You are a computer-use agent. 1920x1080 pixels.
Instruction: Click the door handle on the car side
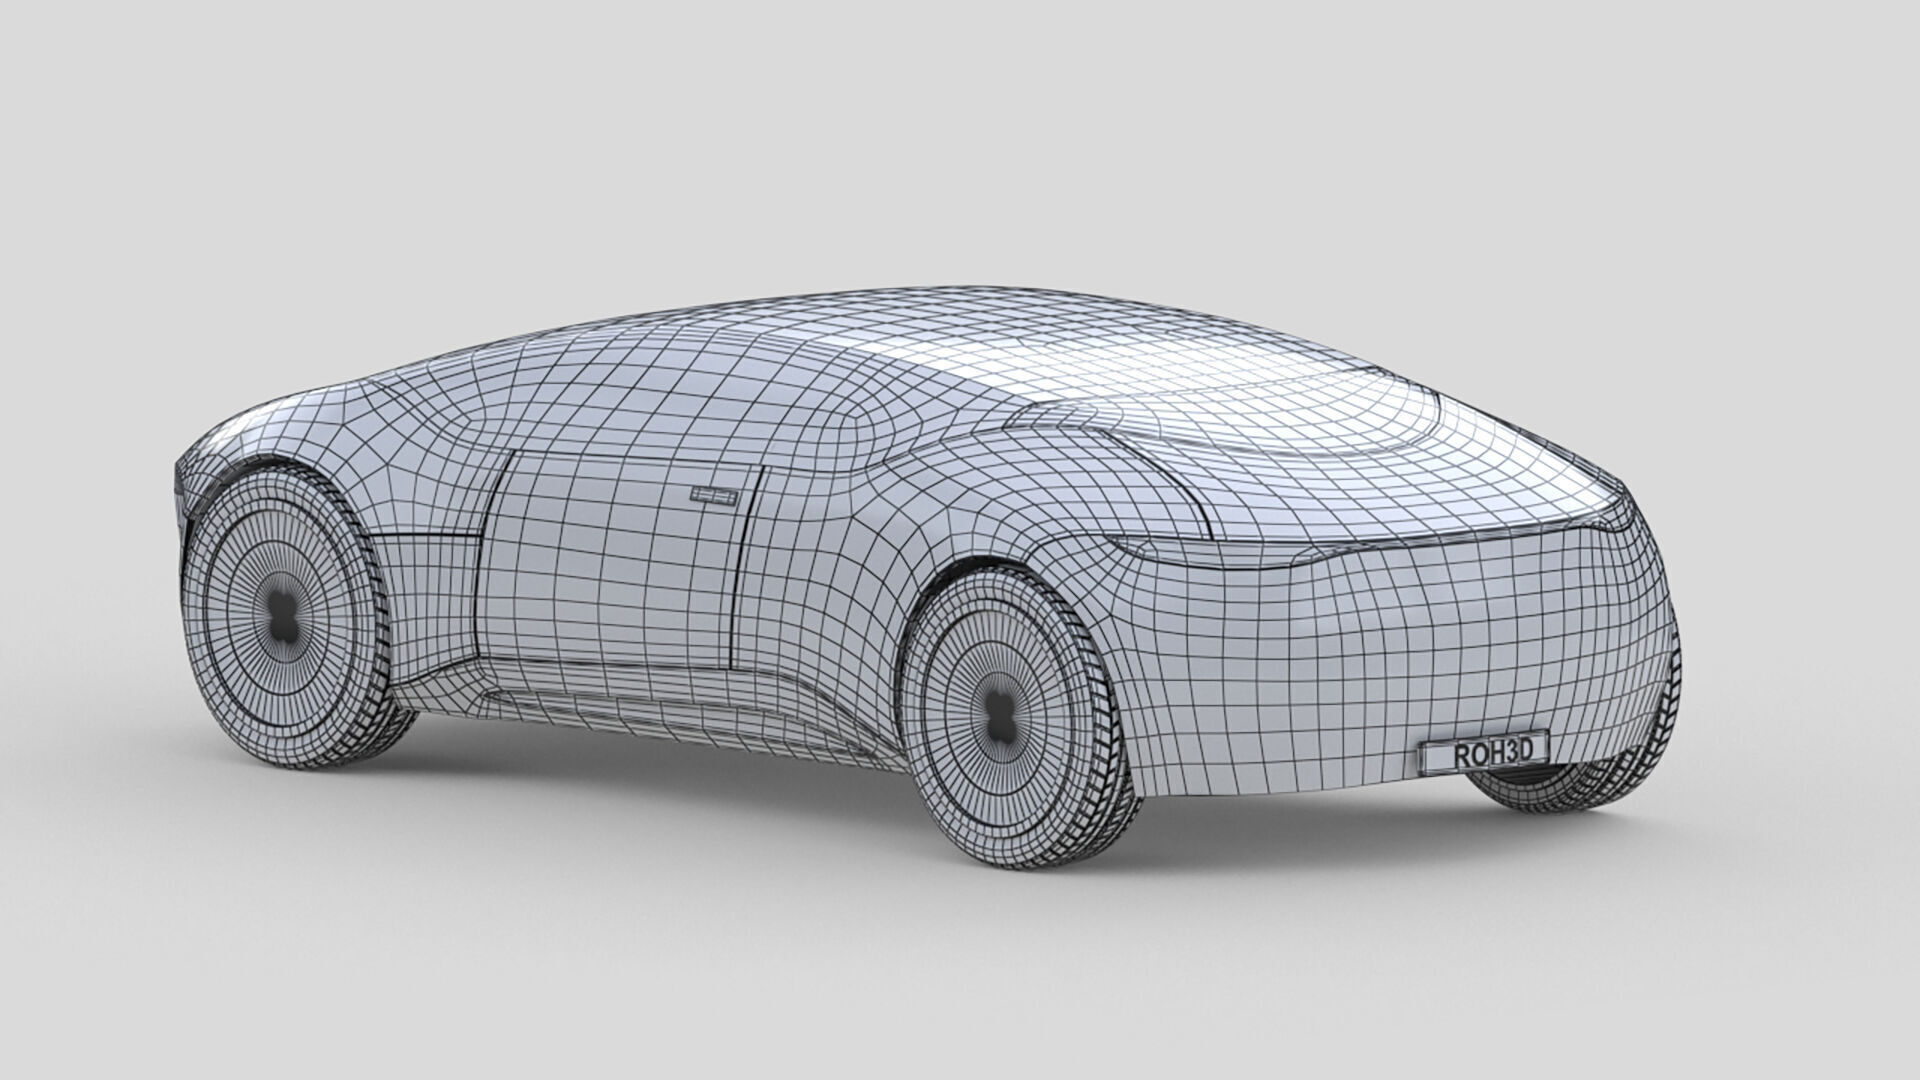[716, 496]
